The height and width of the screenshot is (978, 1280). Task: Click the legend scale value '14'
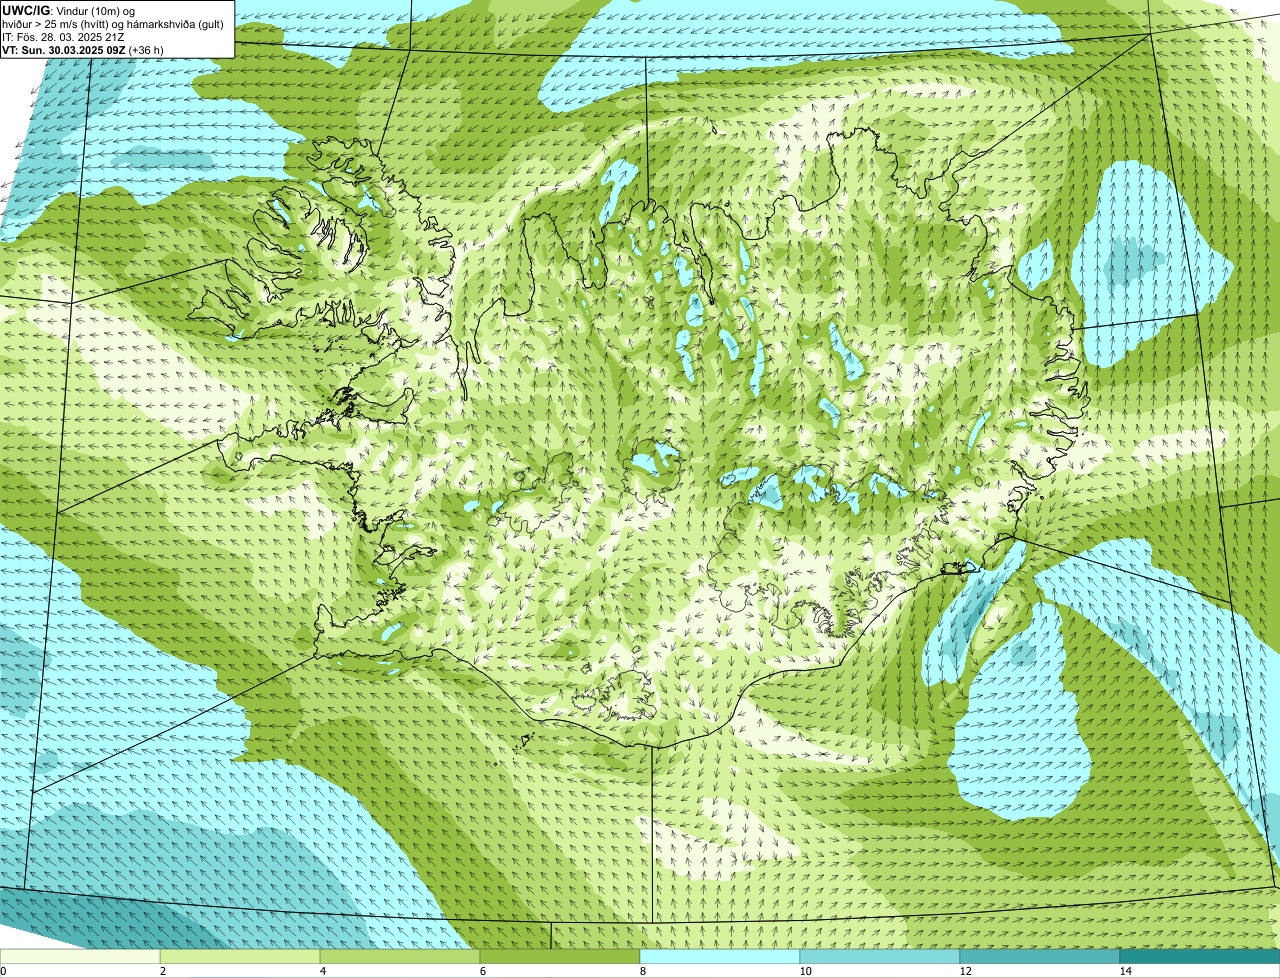pos(1125,971)
